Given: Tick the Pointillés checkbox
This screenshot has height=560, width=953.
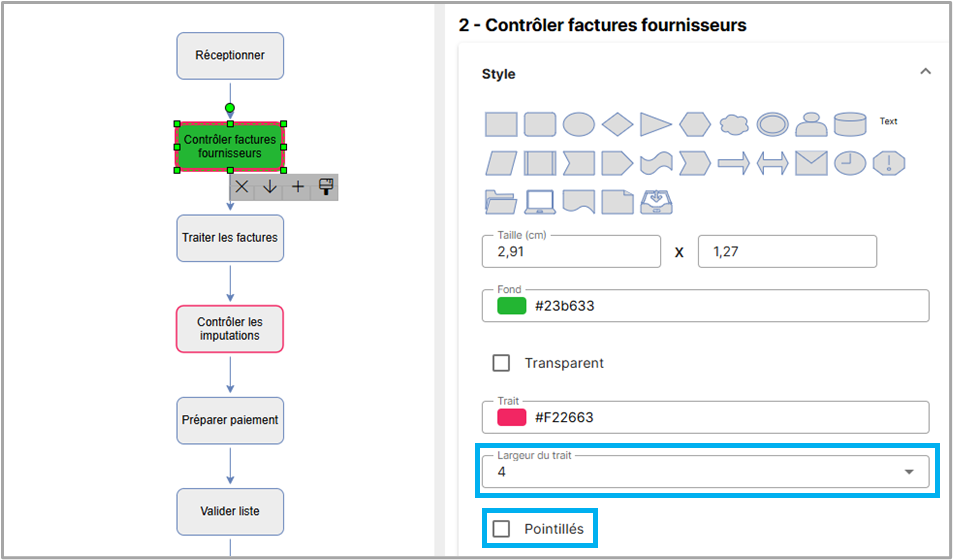Looking at the screenshot, I should pyautogui.click(x=502, y=529).
